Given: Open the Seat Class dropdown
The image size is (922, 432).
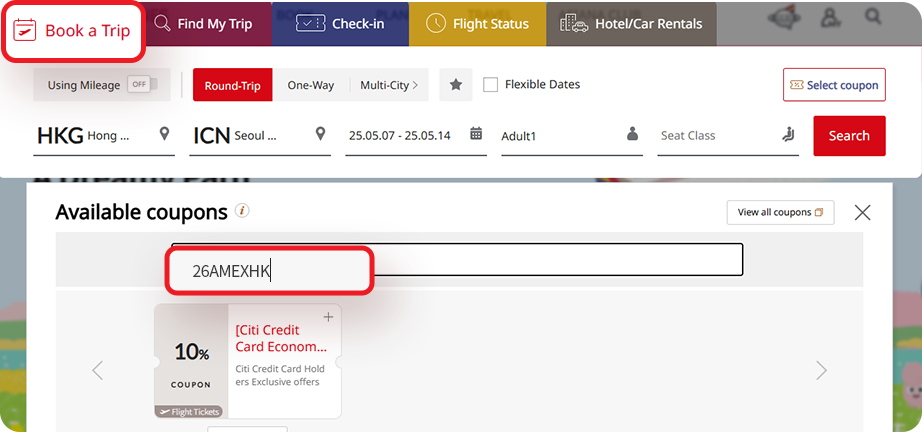Looking at the screenshot, I should coord(728,135).
